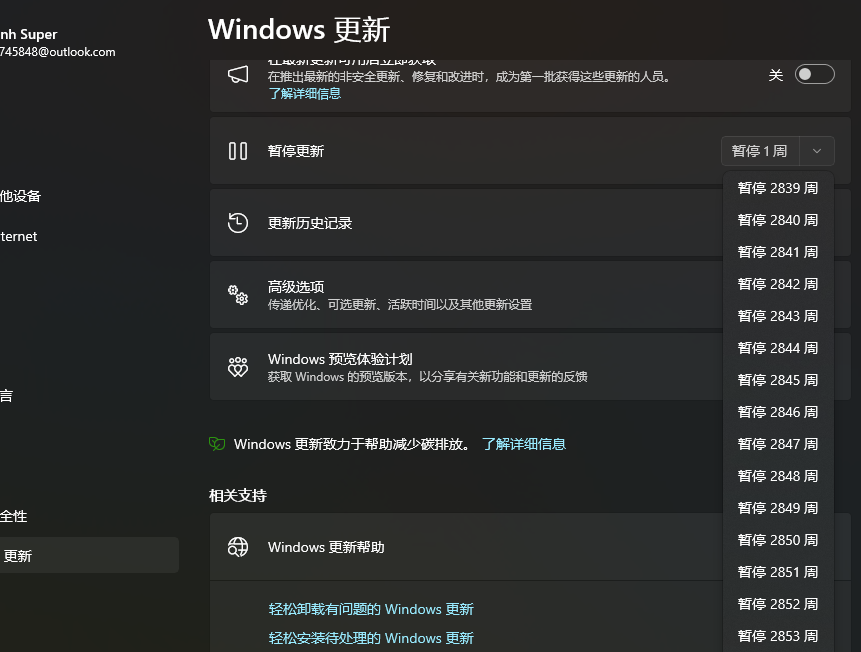The image size is (861, 652).
Task: Select 暂停 2840 周 from the dropdown
Action: 778,220
